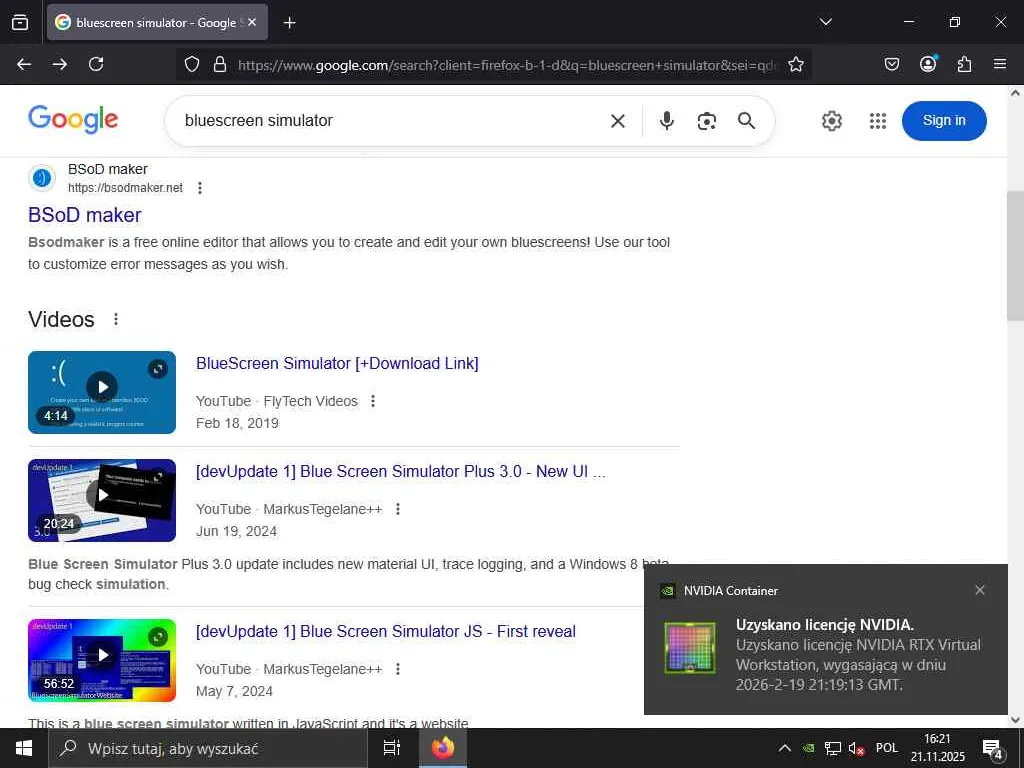Open Firefox account icon

(x=928, y=64)
